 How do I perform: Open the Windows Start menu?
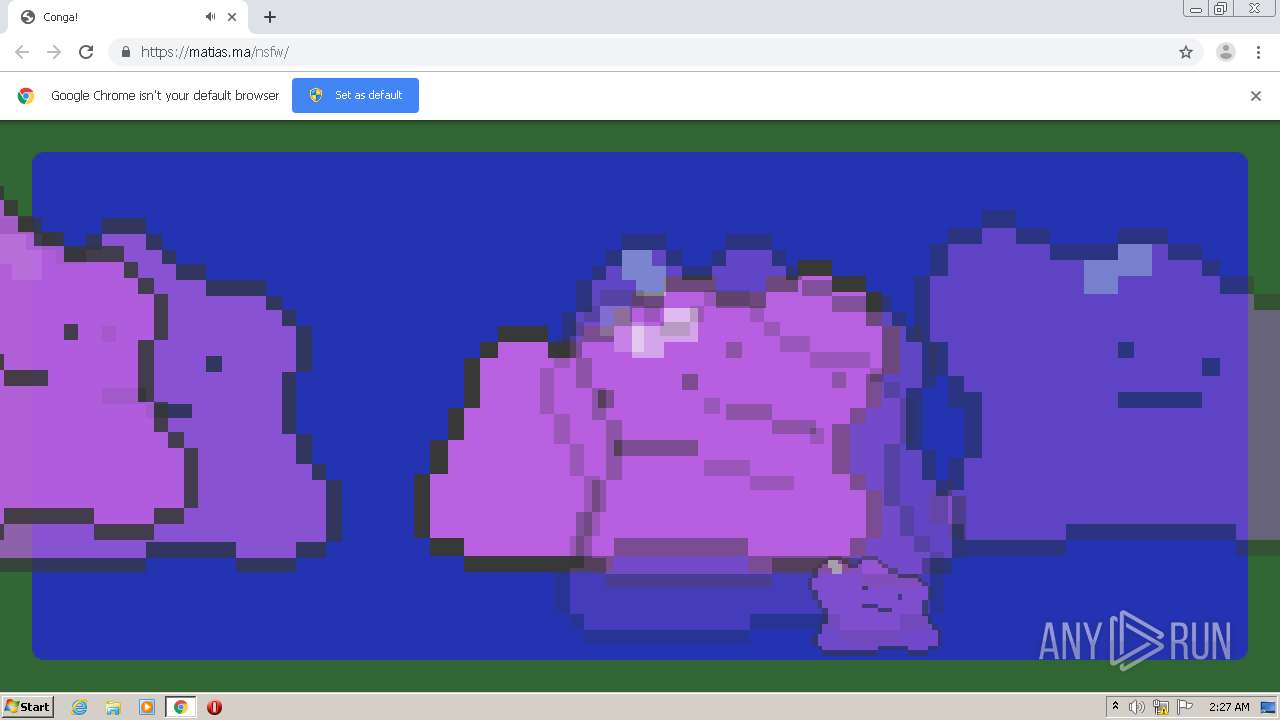pos(27,706)
